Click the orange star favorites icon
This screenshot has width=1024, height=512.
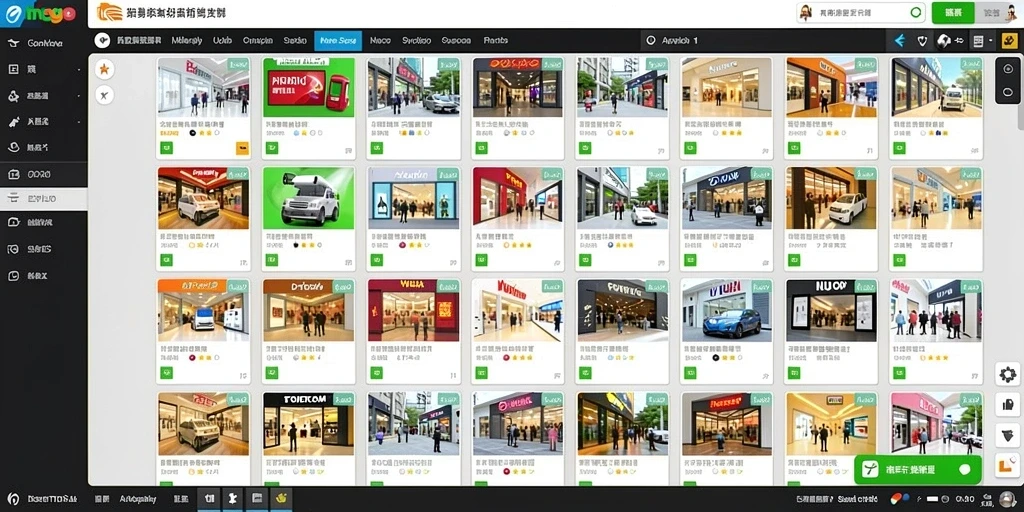104,69
